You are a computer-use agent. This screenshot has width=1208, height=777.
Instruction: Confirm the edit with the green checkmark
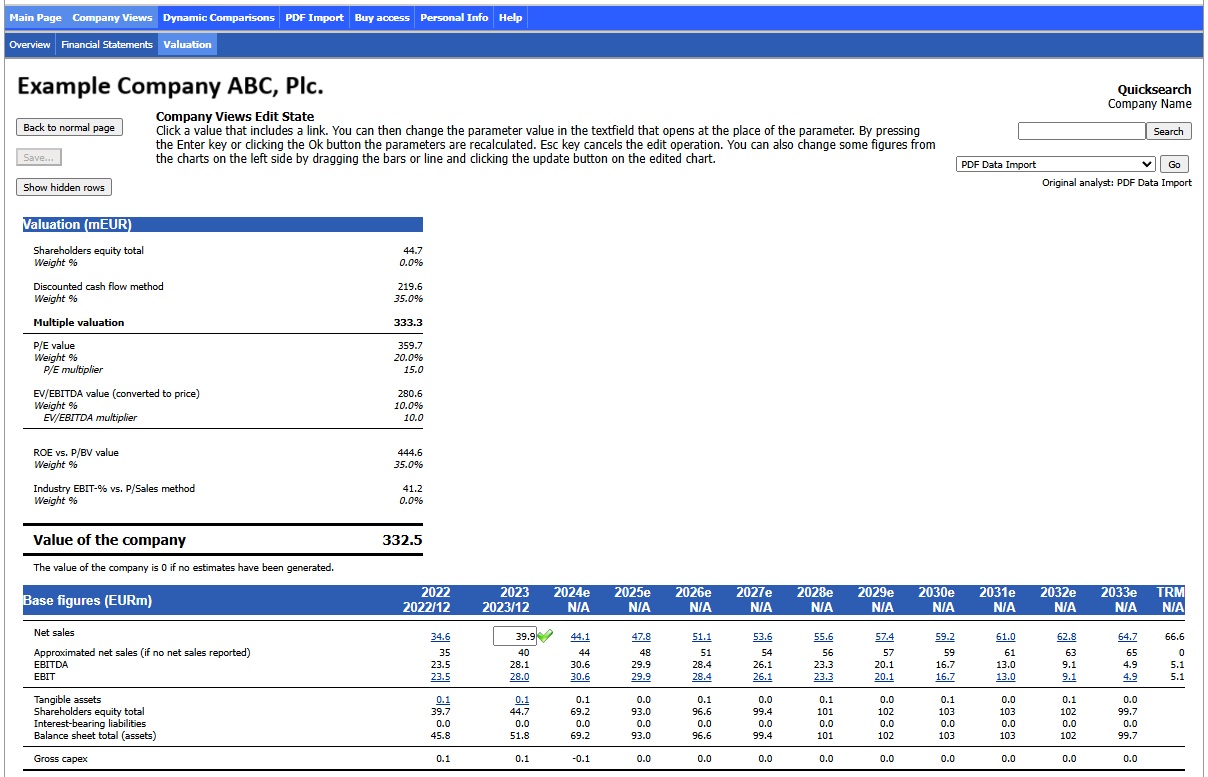pos(545,636)
